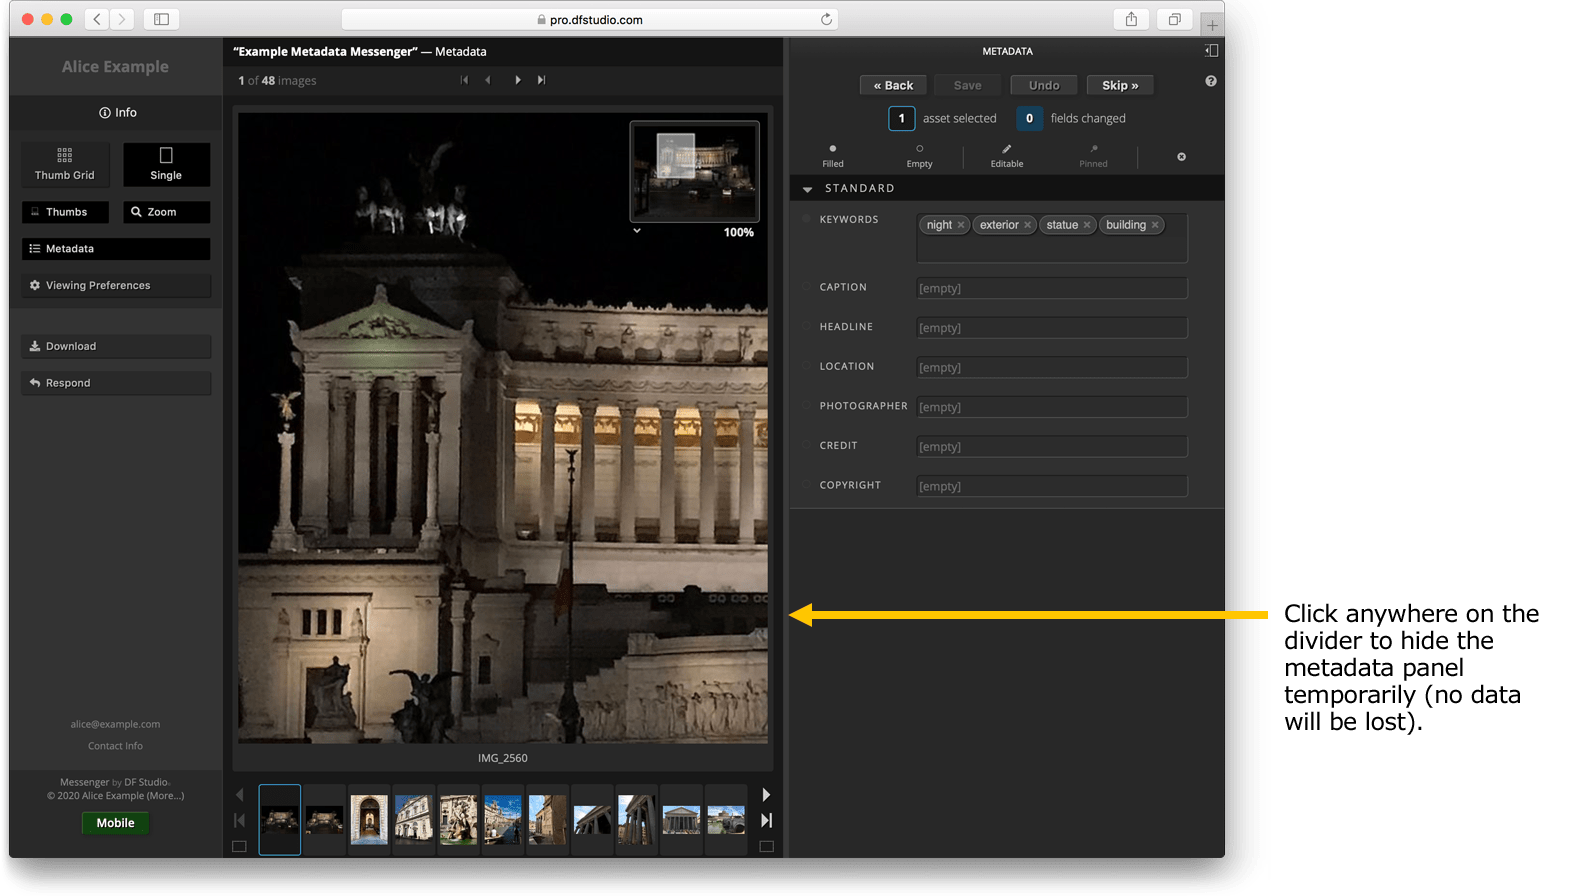Viewport: 1580px width, 896px height.
Task: Open the Zoom view mode
Action: pos(166,212)
